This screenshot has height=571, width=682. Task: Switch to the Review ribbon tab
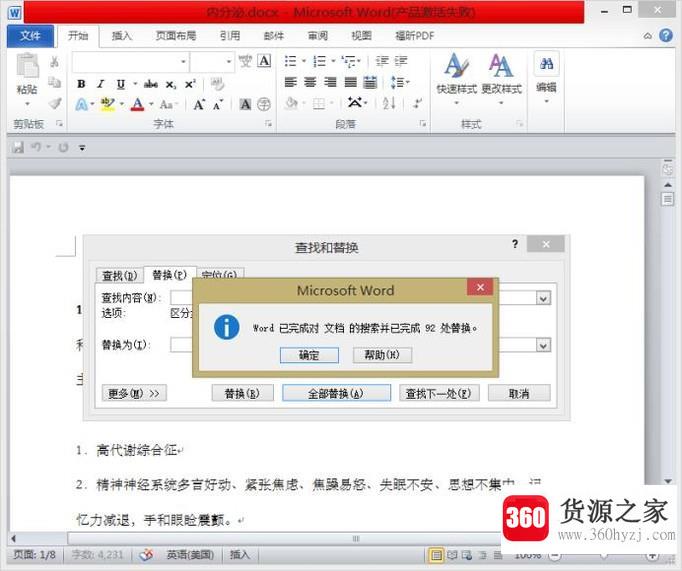318,36
